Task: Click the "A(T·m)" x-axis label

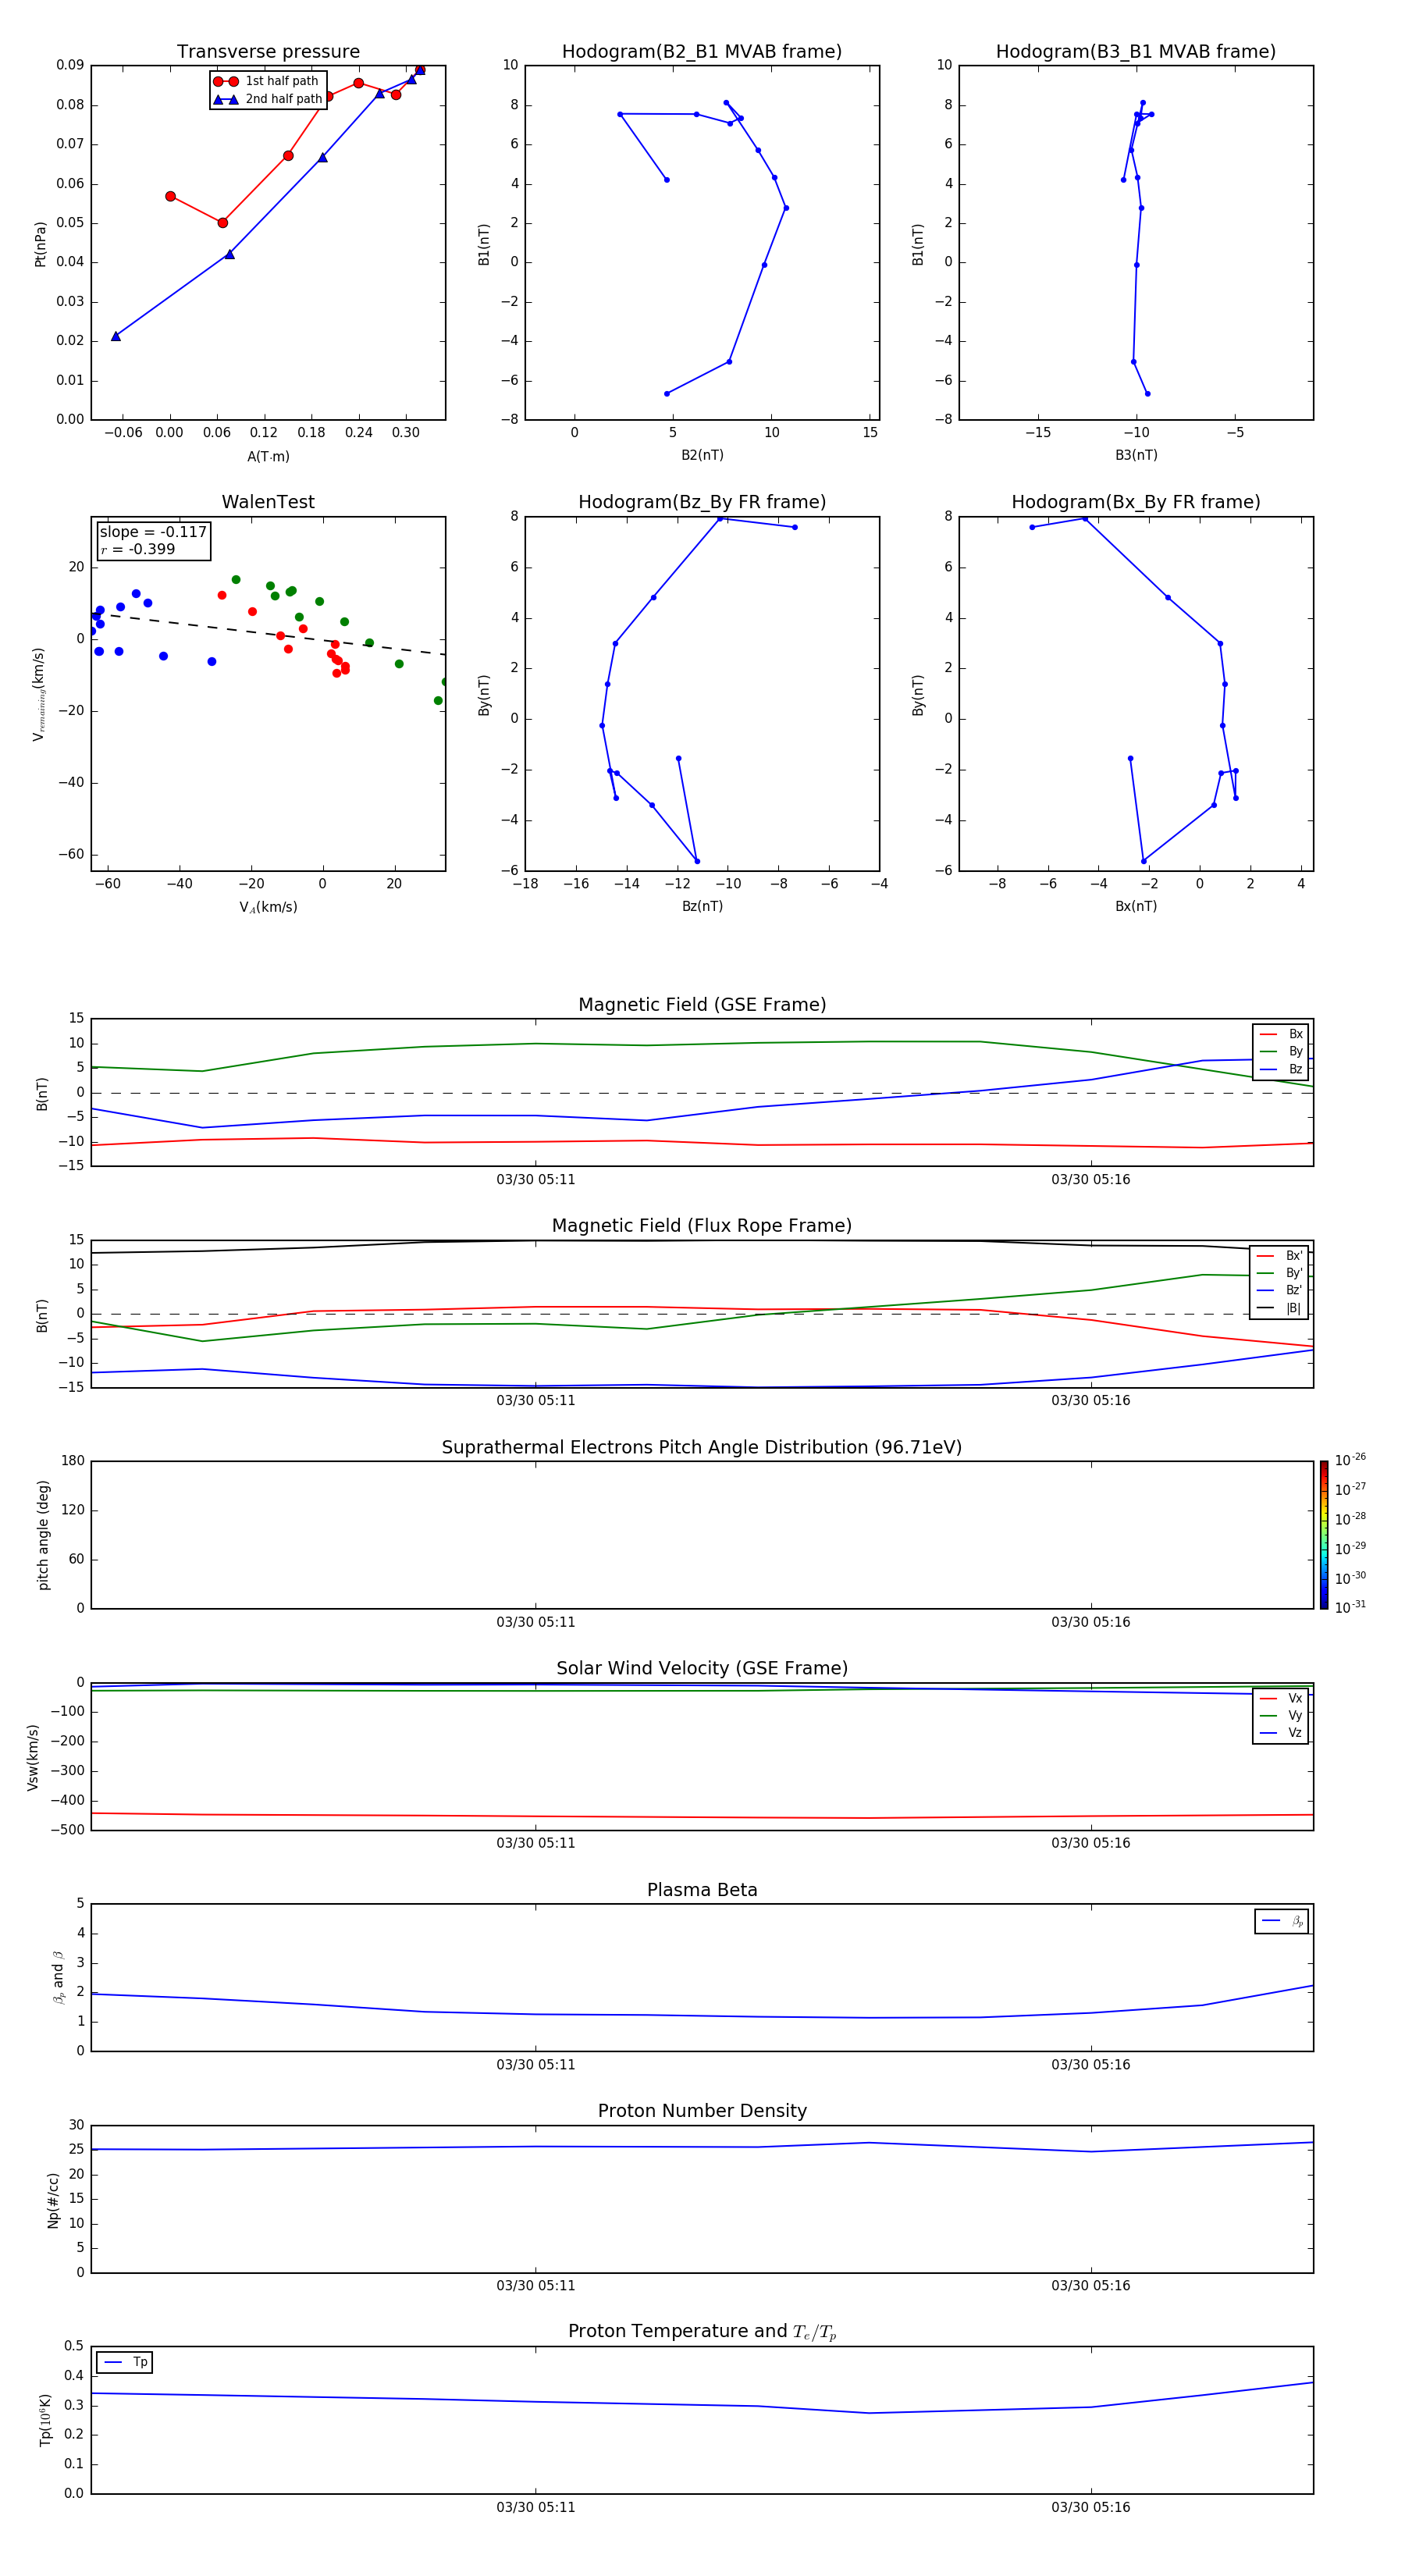Action: point(268,457)
